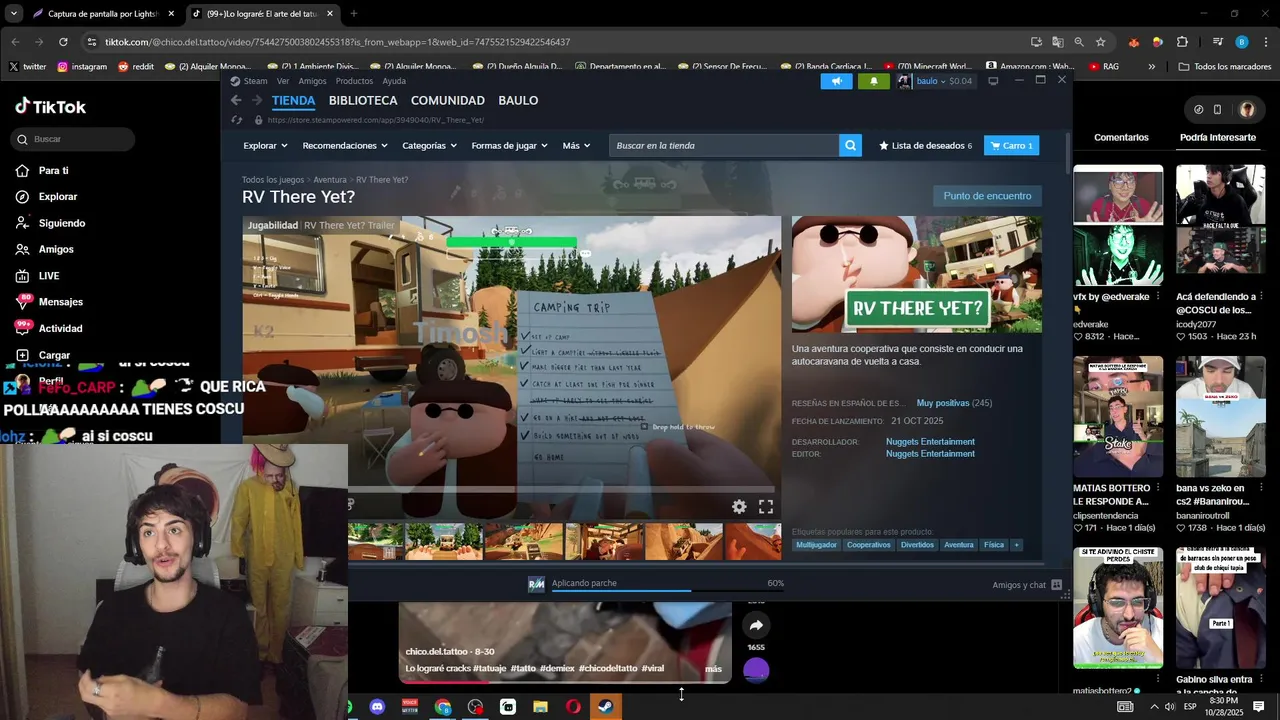Click Chrome zoom magnifier icon in address bar
This screenshot has height=720, width=1280.
[x=1079, y=42]
